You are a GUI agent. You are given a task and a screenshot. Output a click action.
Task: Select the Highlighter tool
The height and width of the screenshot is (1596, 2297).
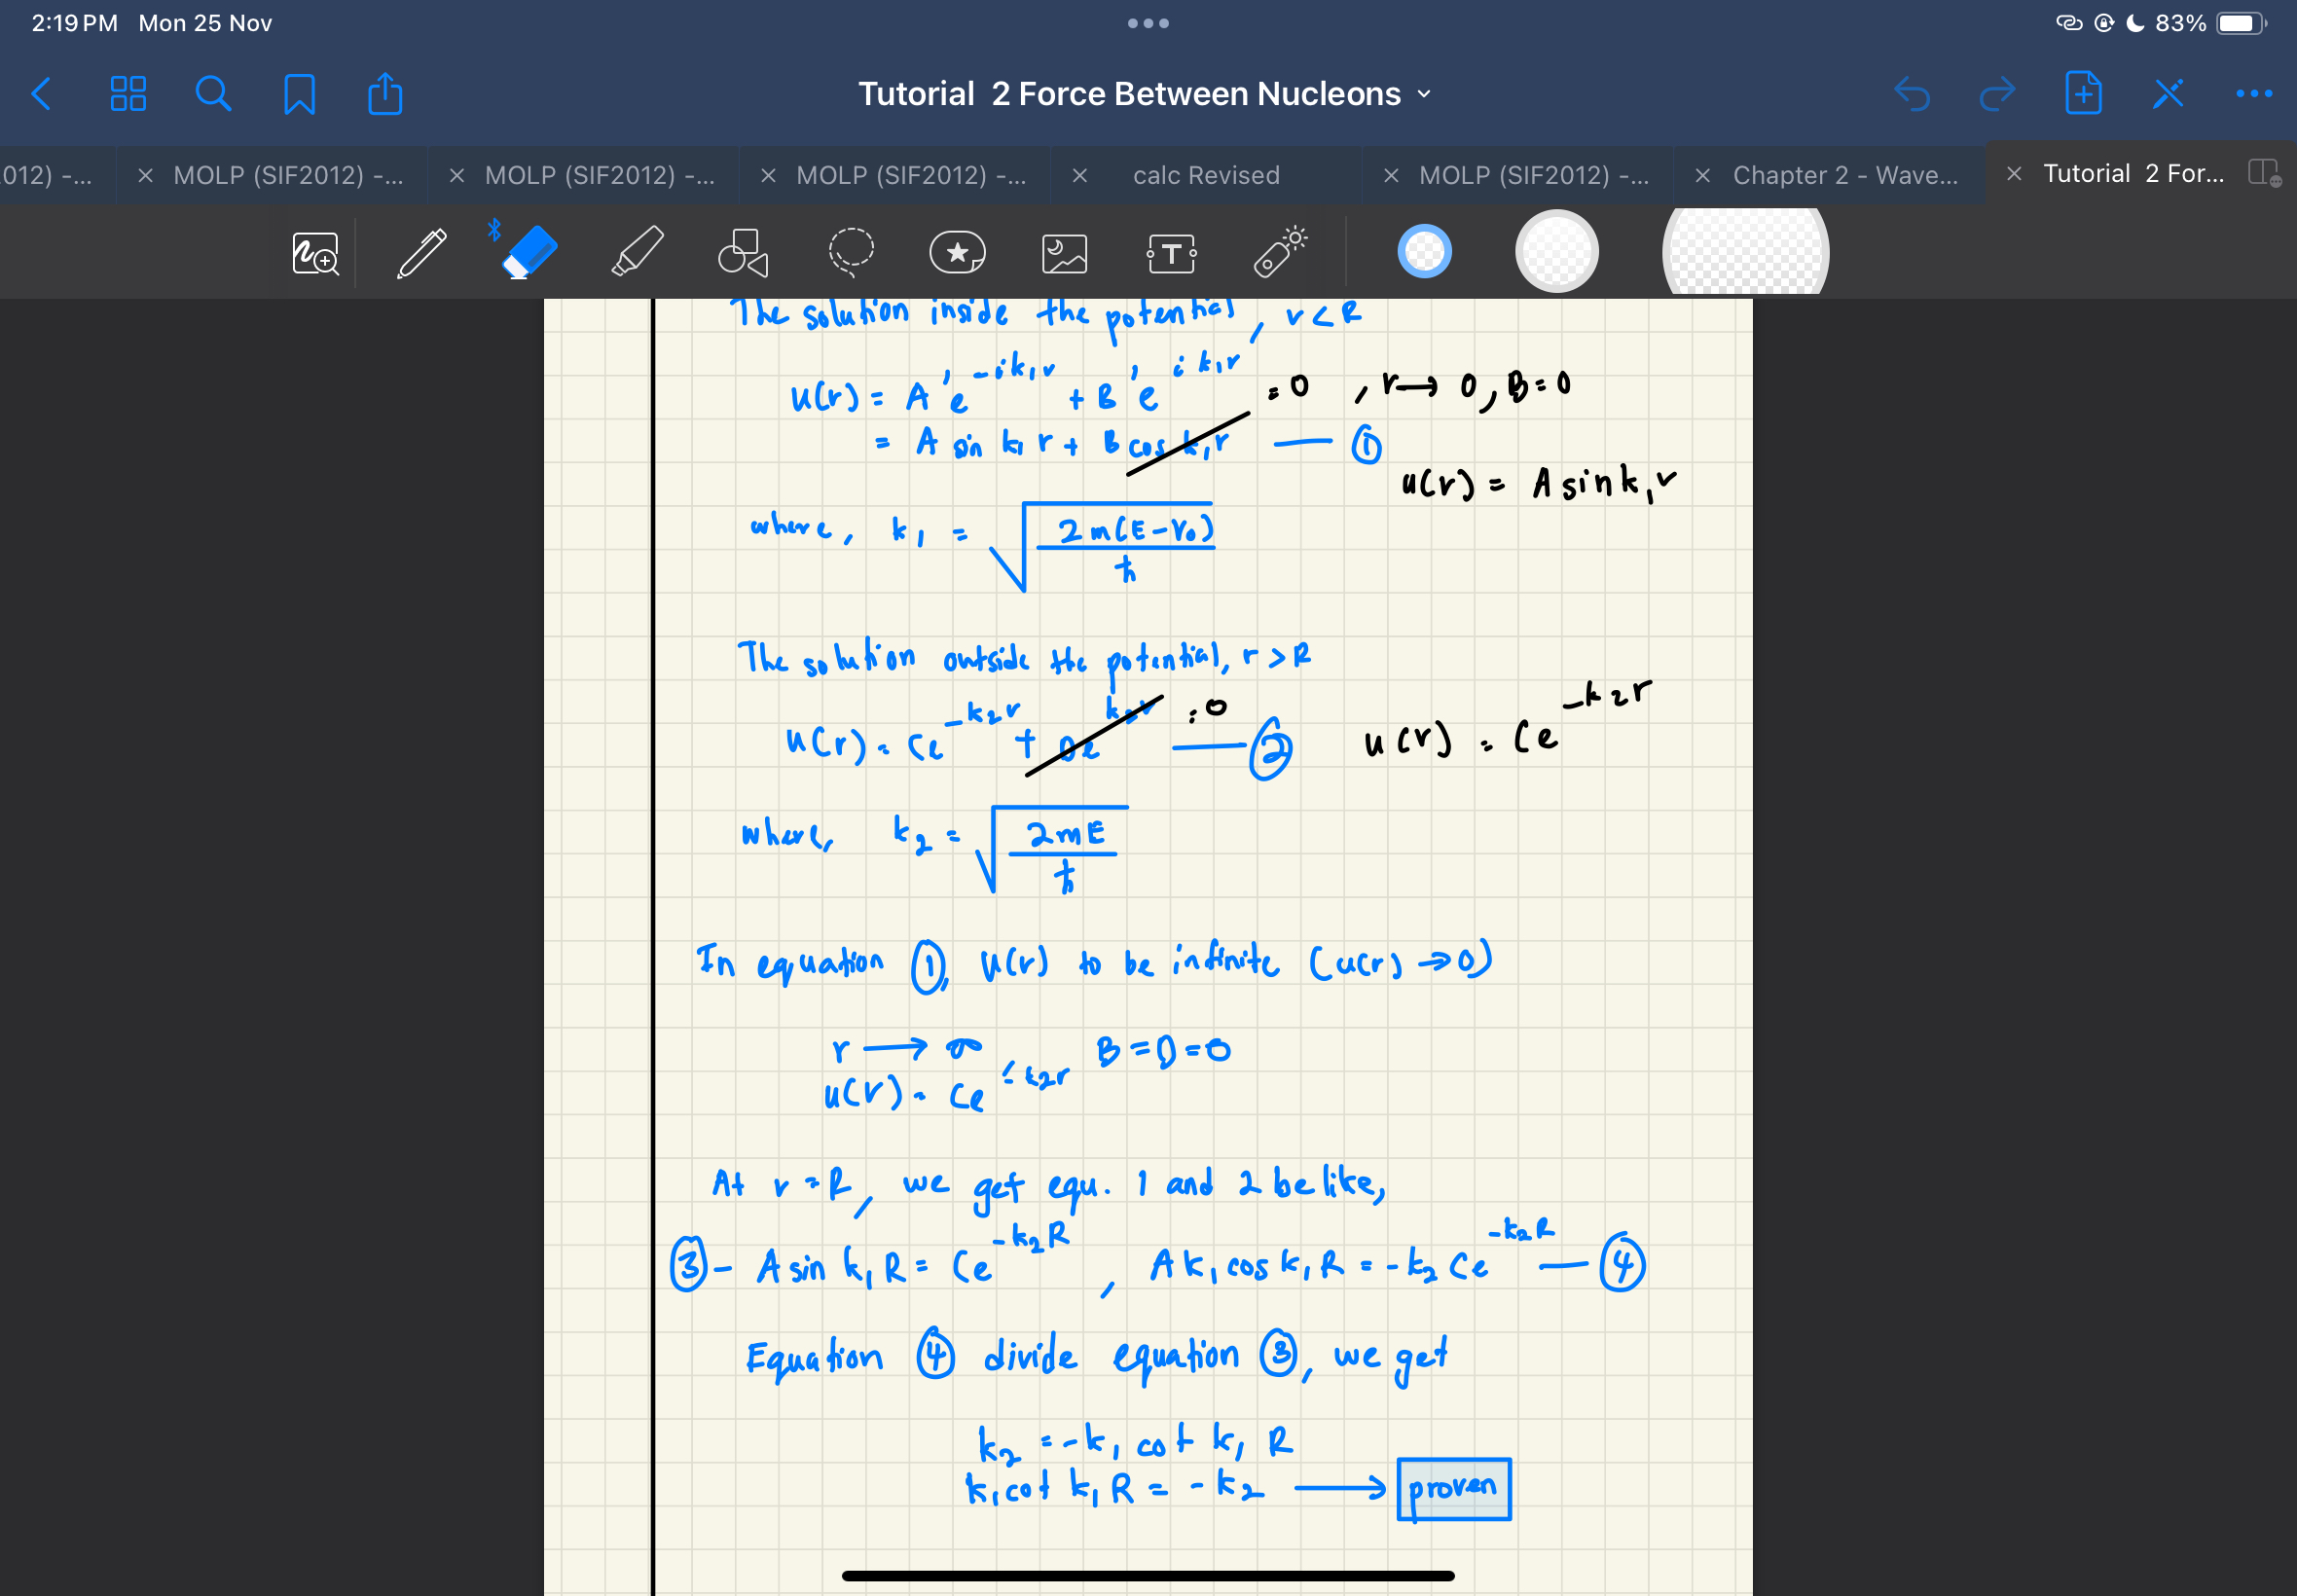tap(638, 252)
